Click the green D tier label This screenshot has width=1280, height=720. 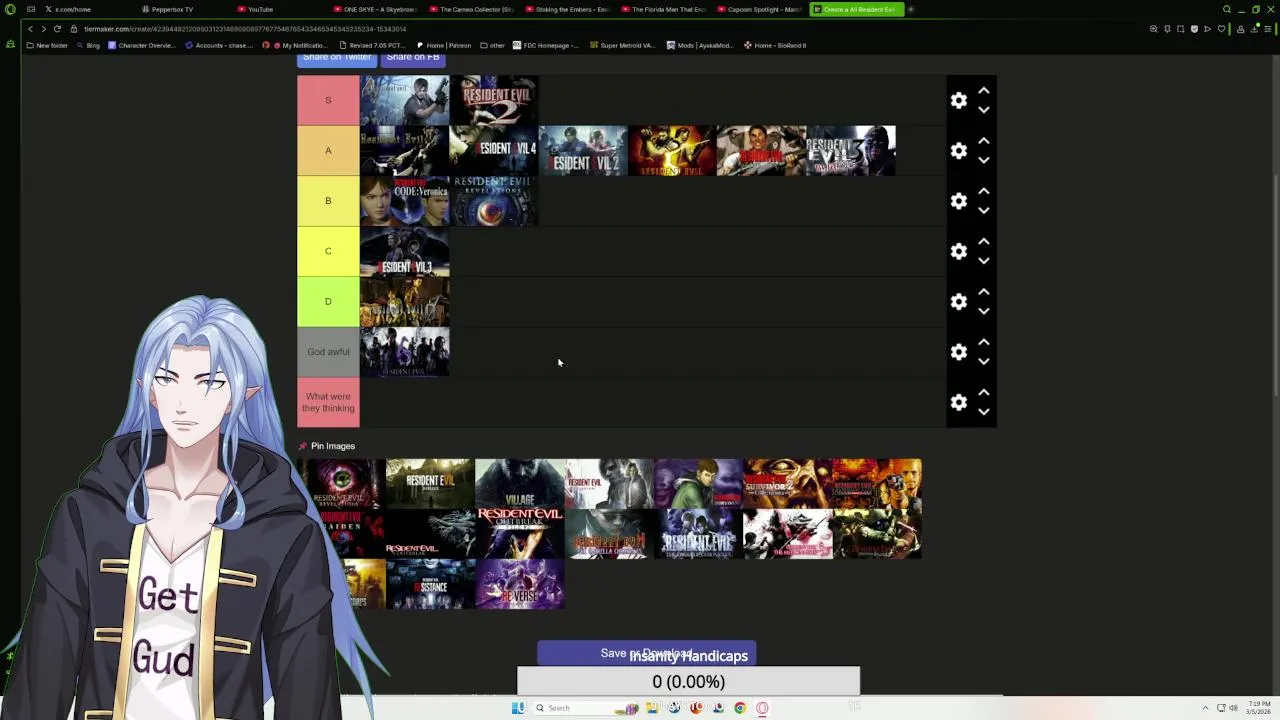[x=328, y=301]
